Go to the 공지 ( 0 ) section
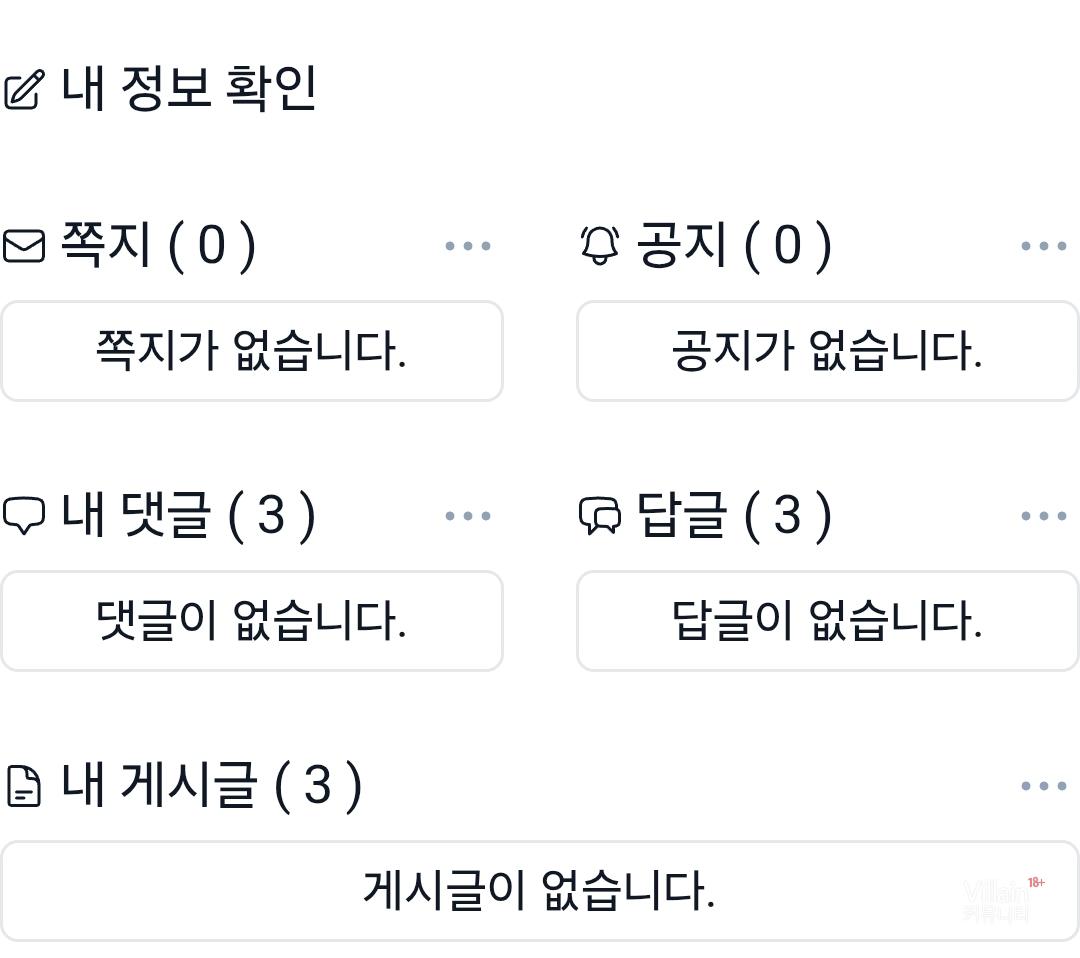 click(734, 245)
